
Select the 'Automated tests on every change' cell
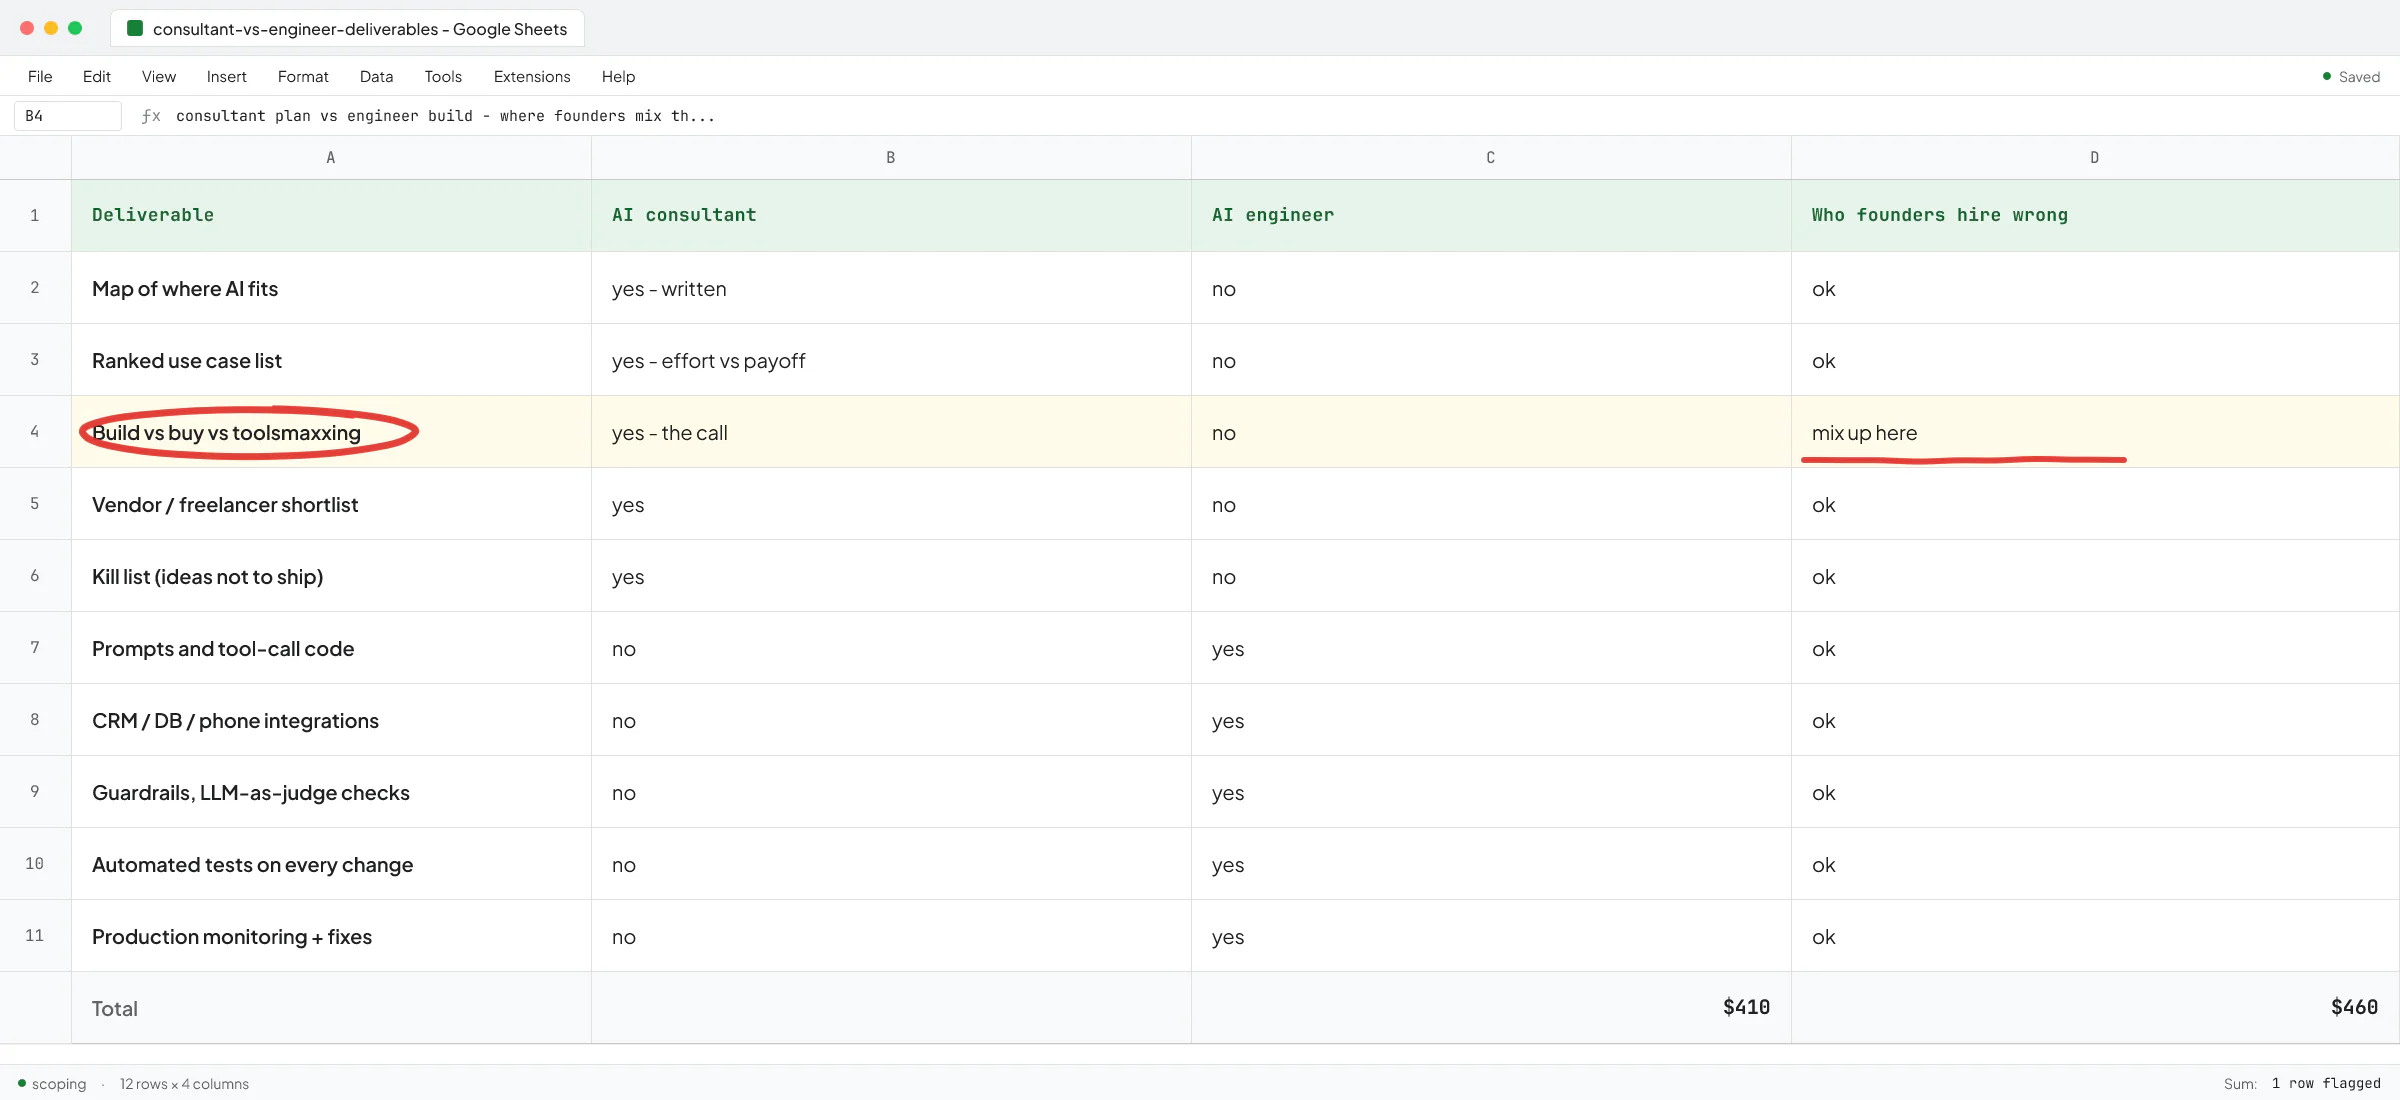[x=331, y=864]
